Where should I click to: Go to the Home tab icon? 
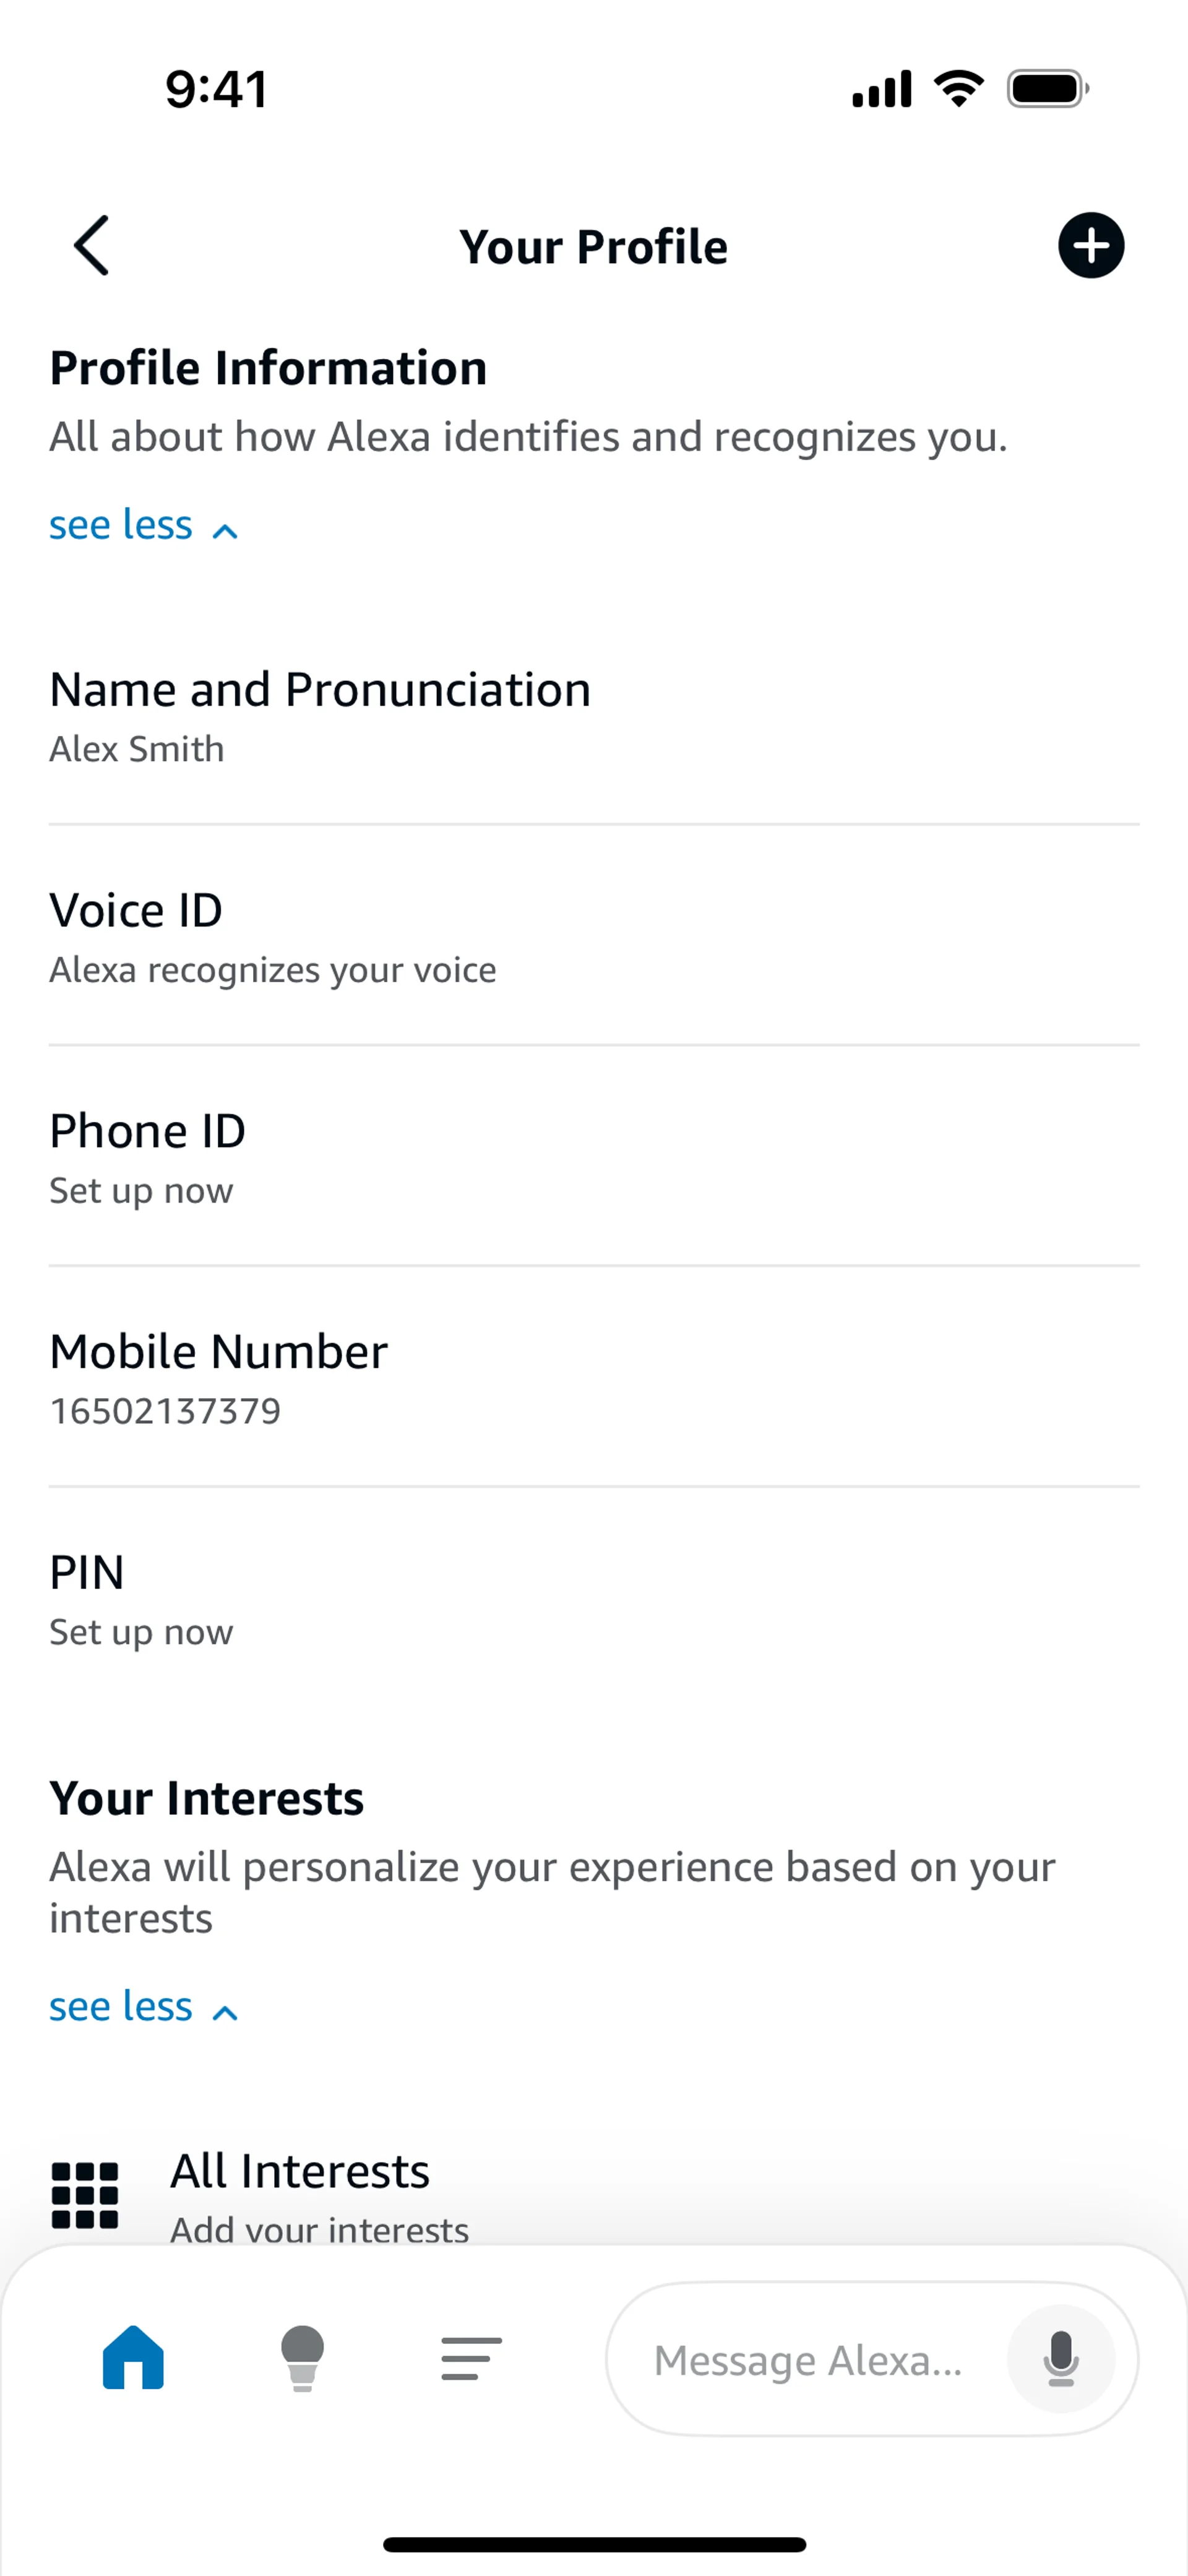(x=133, y=2357)
